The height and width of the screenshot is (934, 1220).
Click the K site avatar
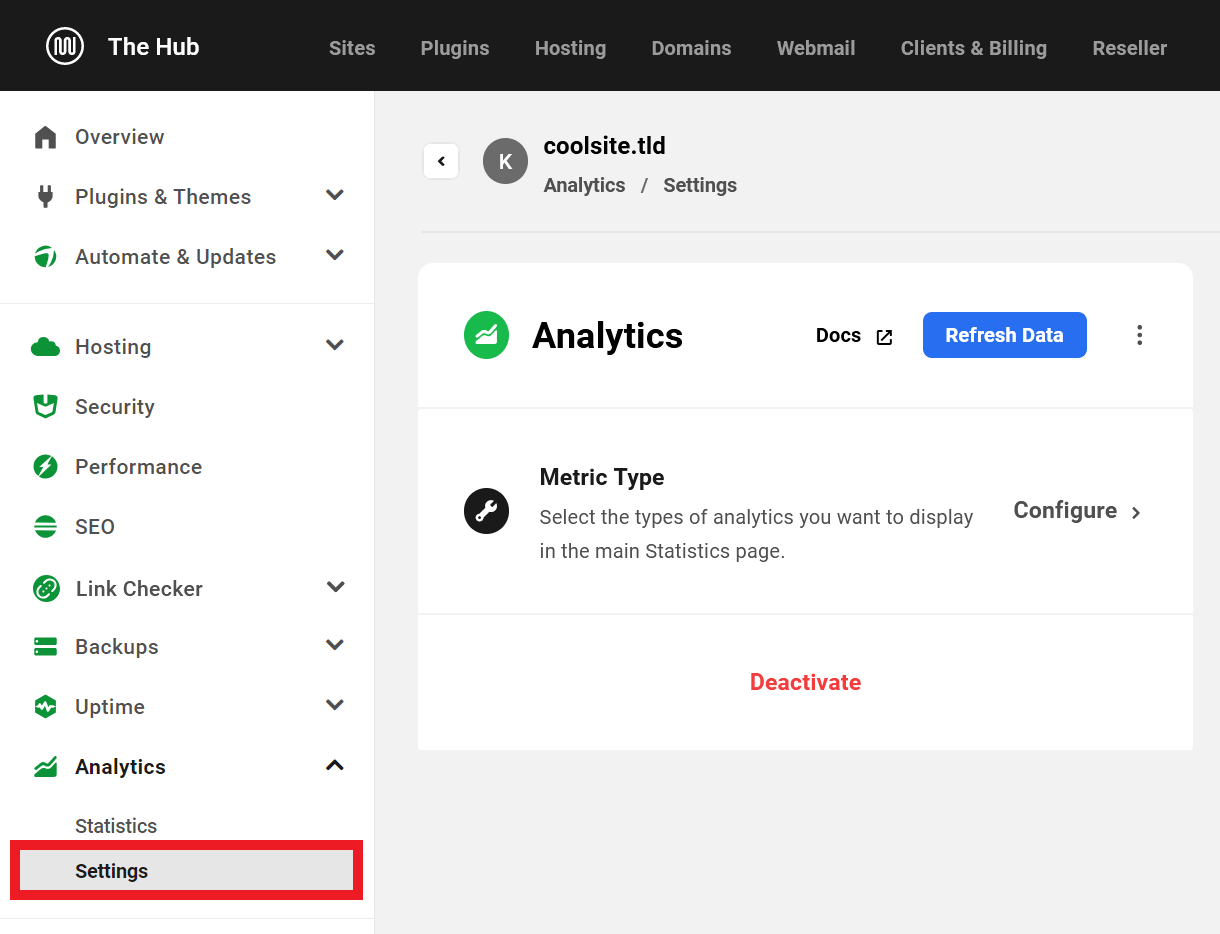tap(505, 161)
